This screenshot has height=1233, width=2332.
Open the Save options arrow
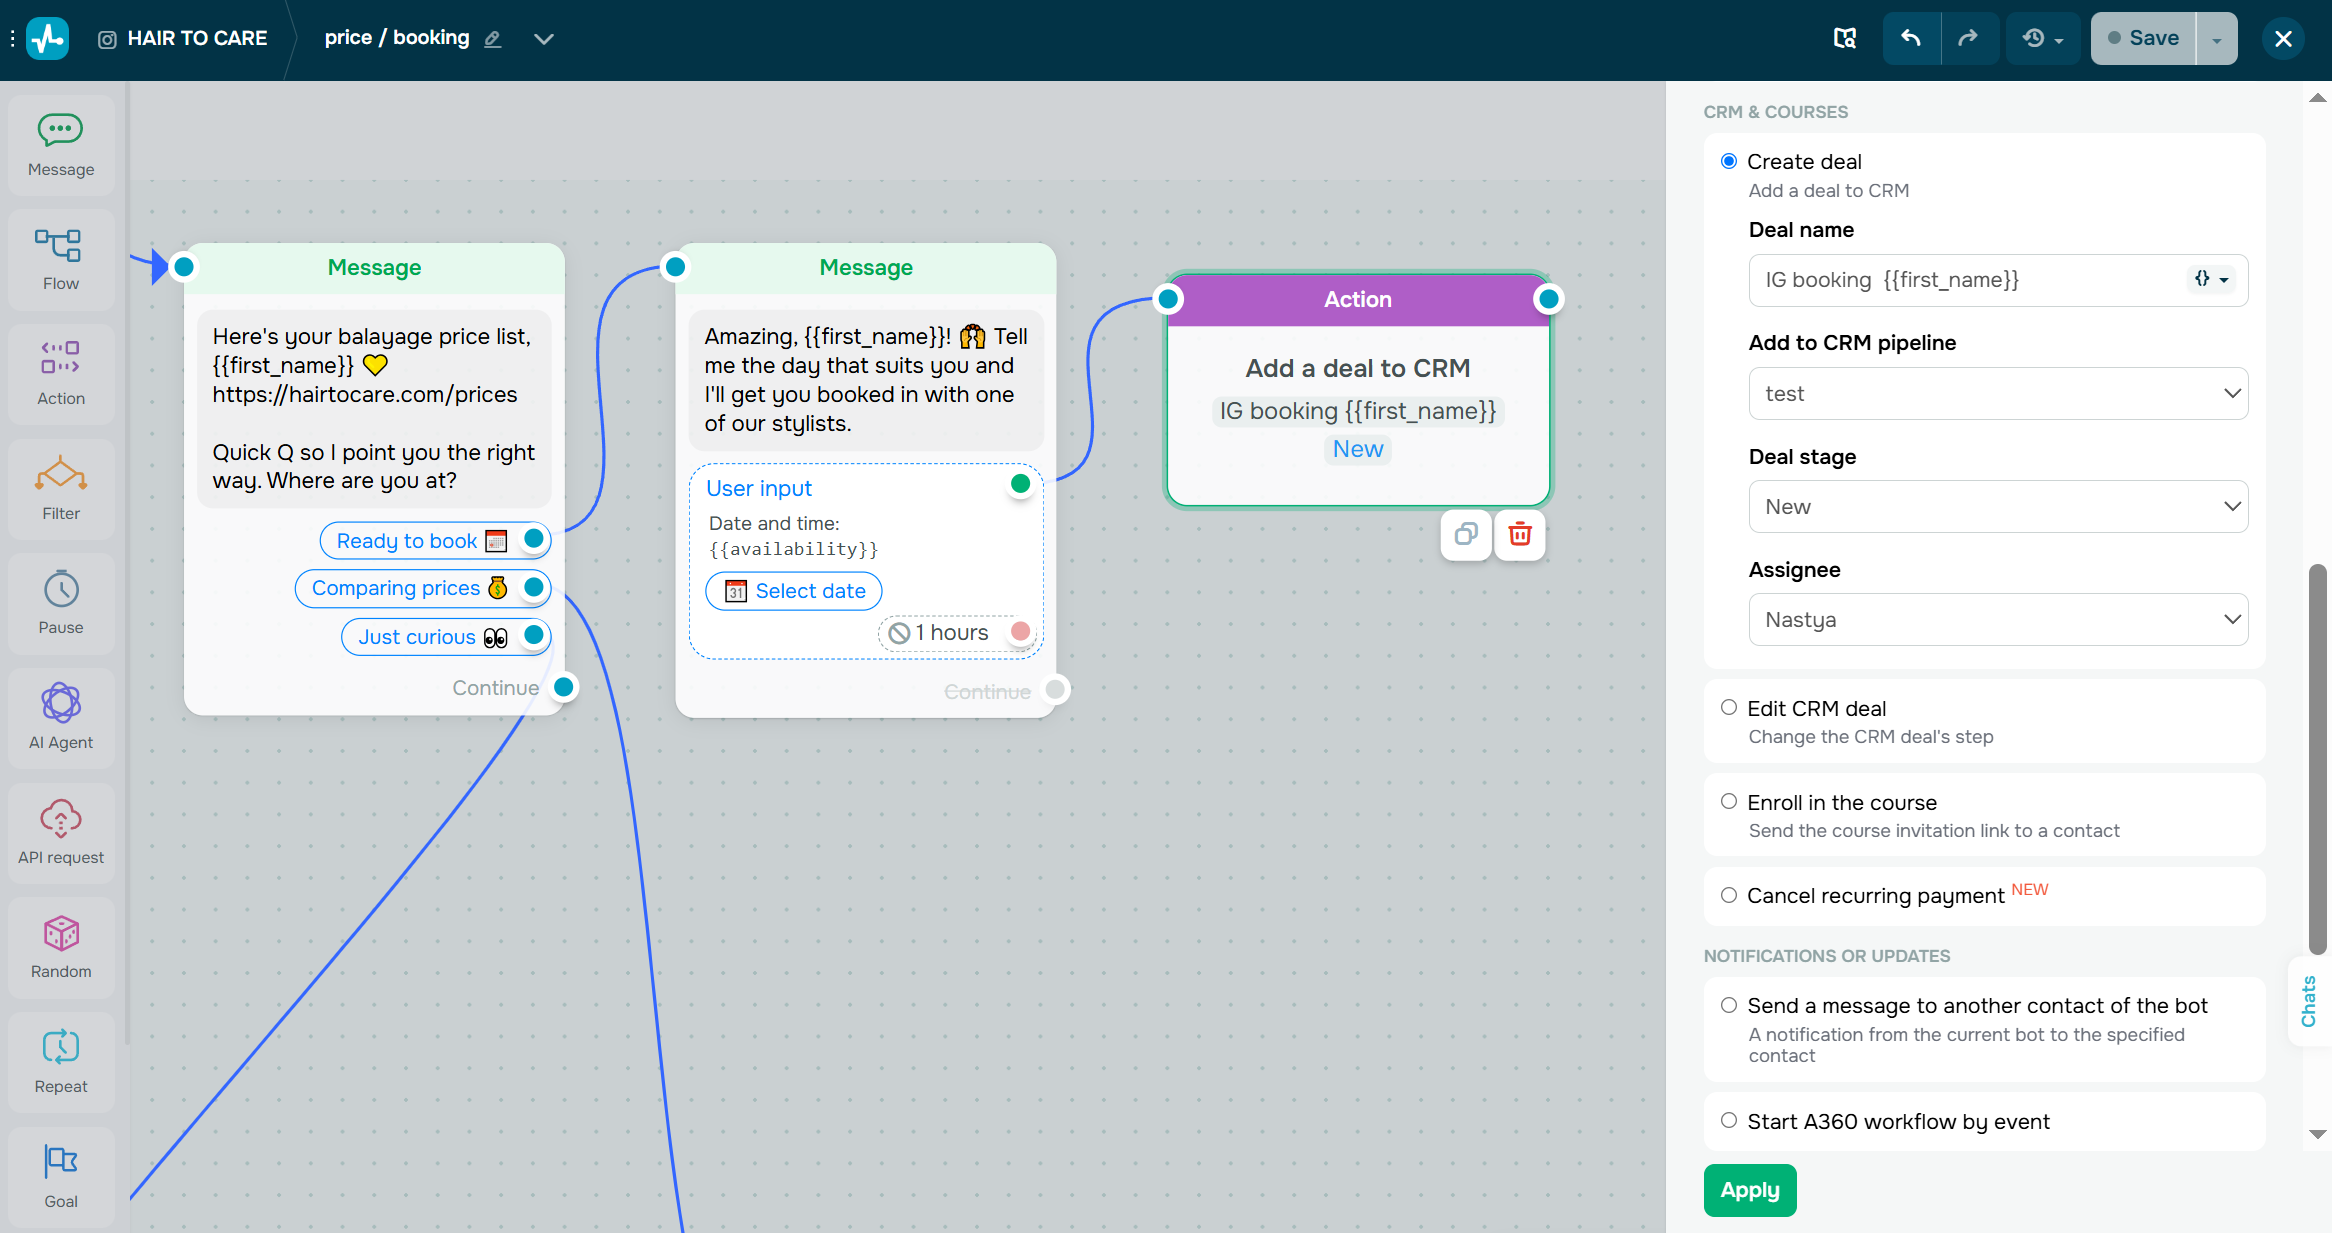point(2217,38)
